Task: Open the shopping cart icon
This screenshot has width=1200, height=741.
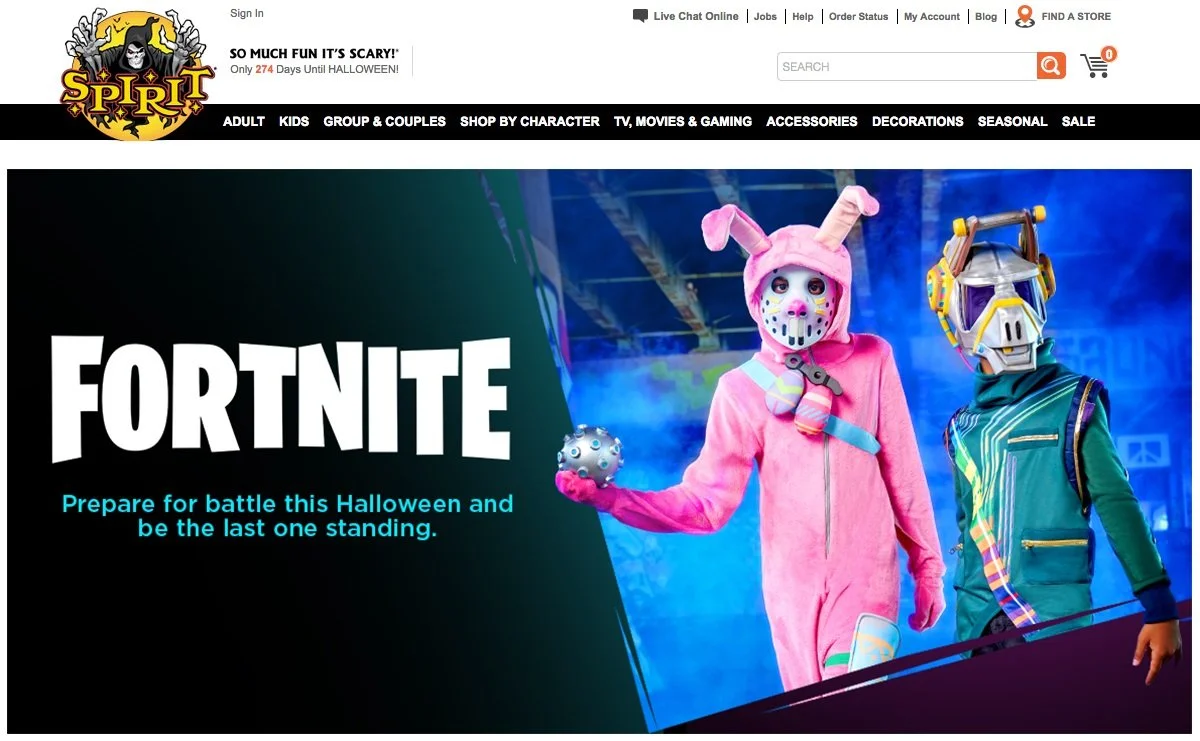Action: click(1095, 66)
